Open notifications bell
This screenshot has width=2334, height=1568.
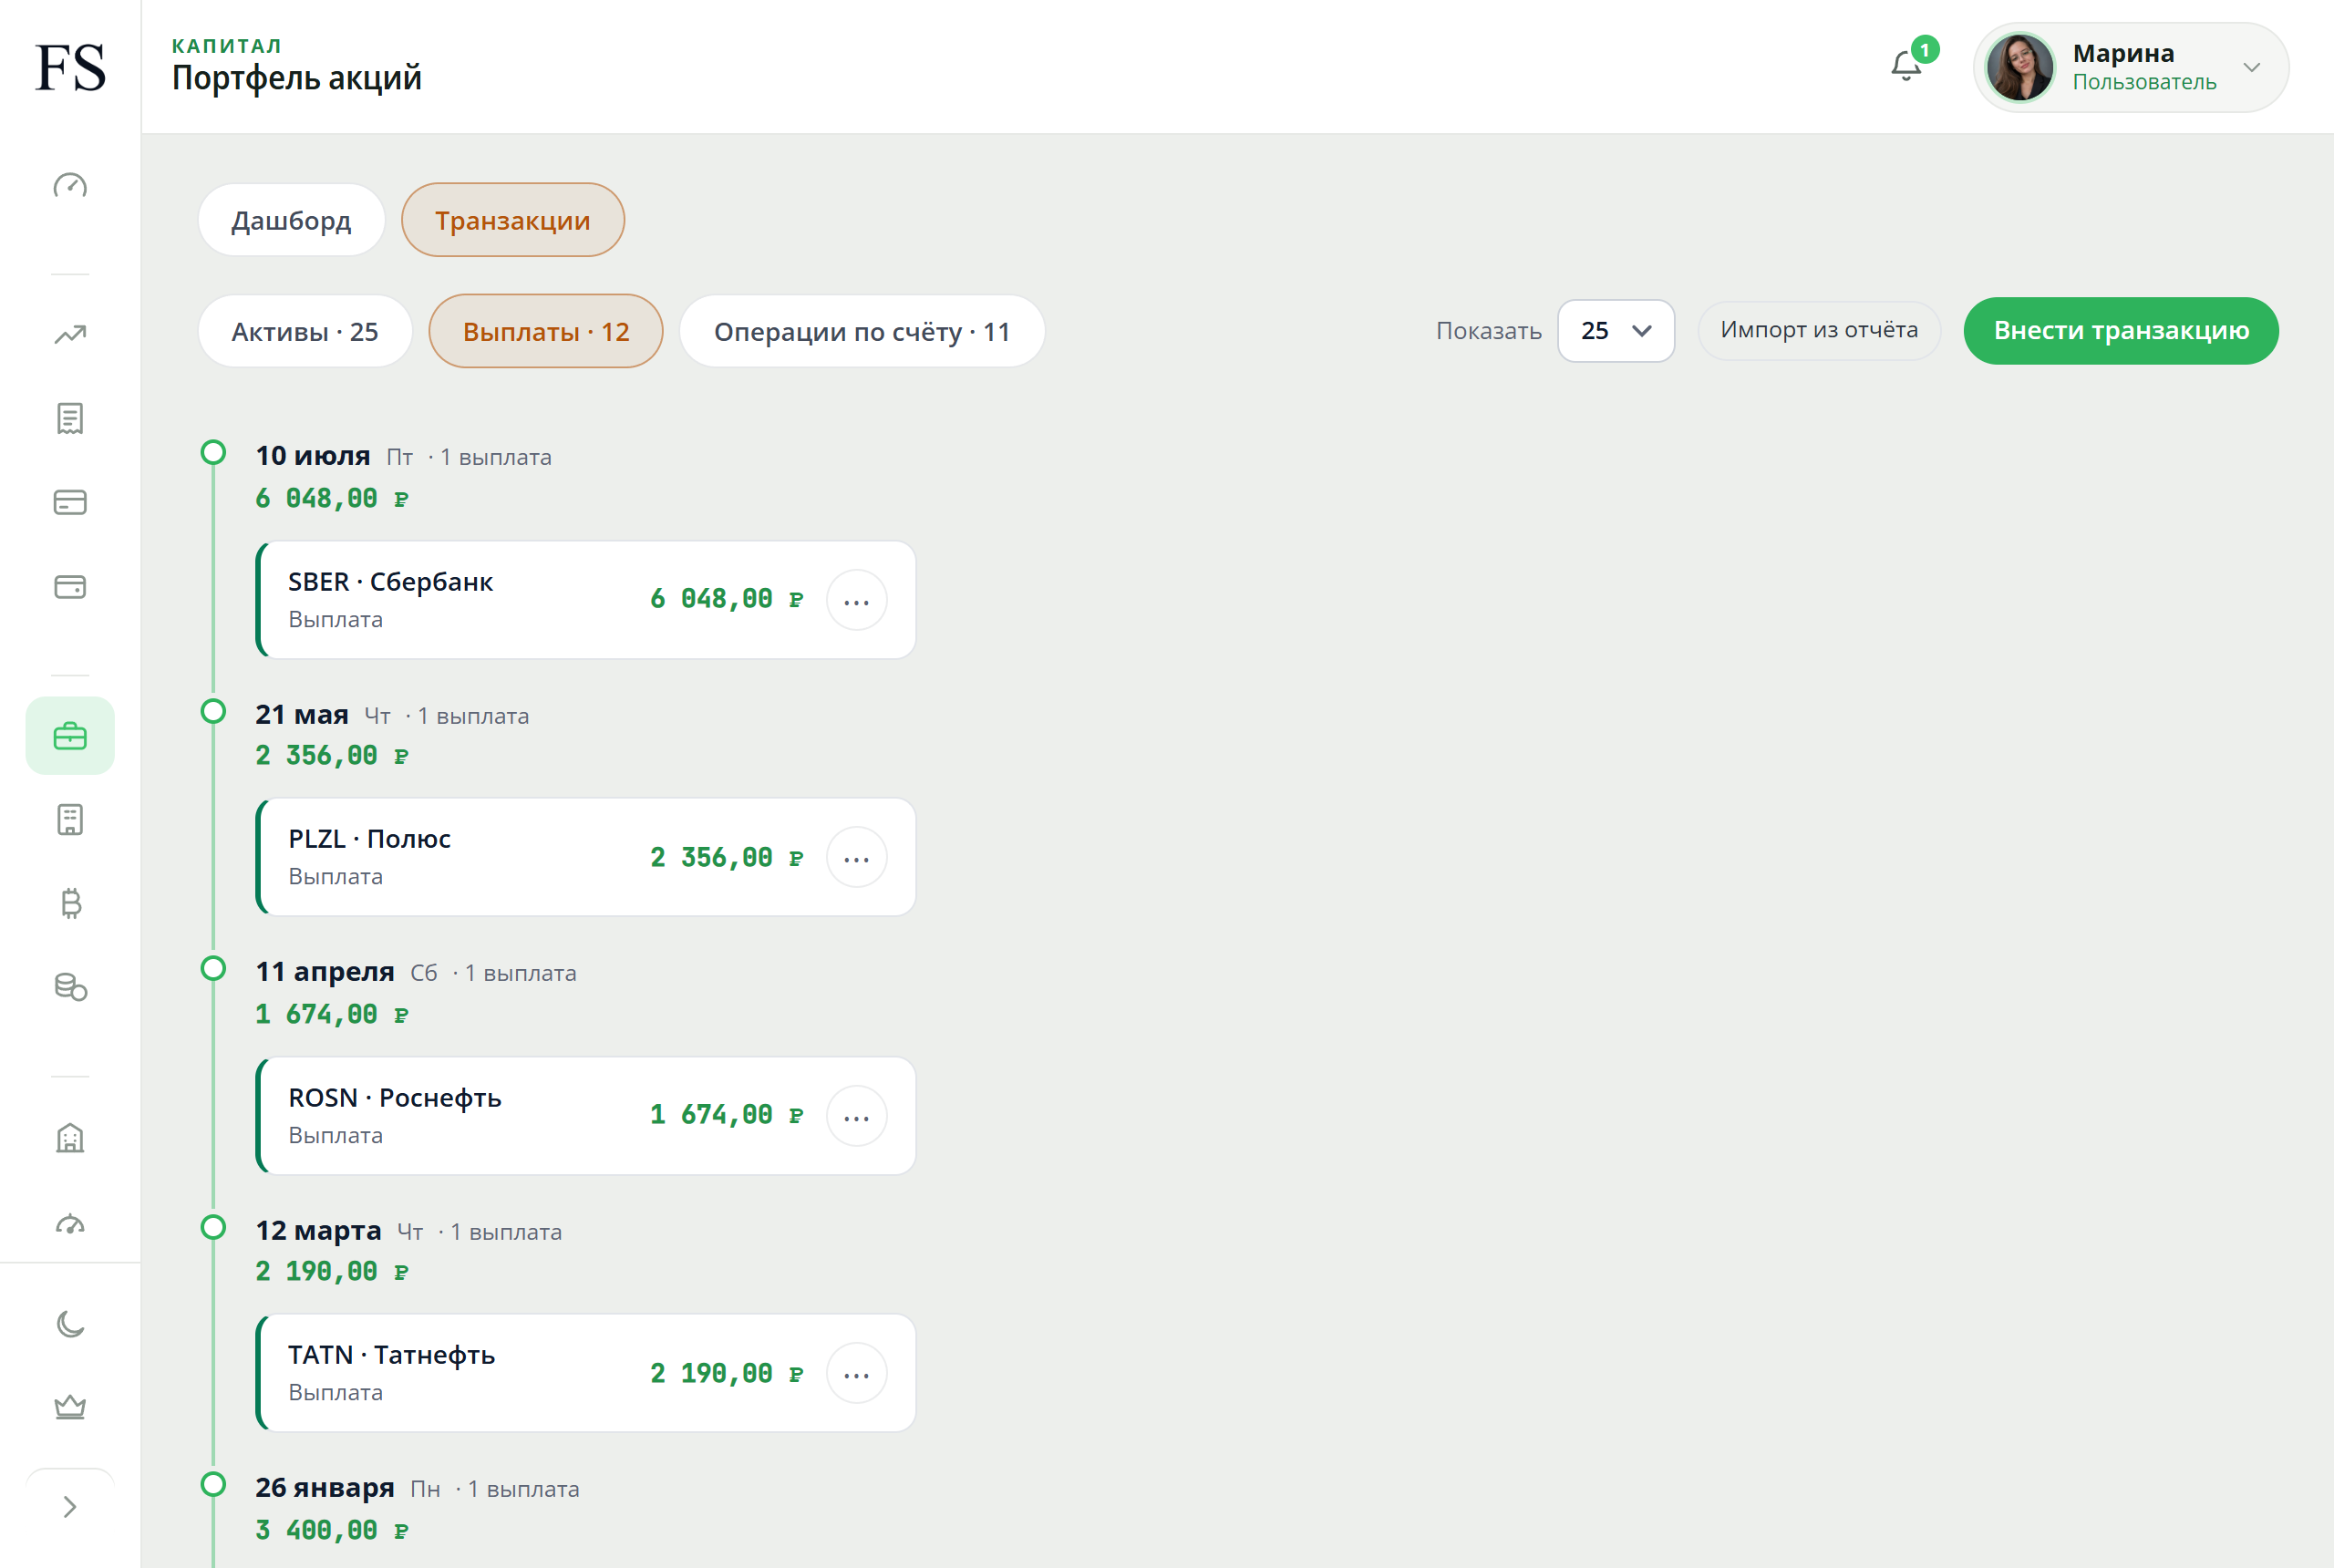pos(1906,66)
